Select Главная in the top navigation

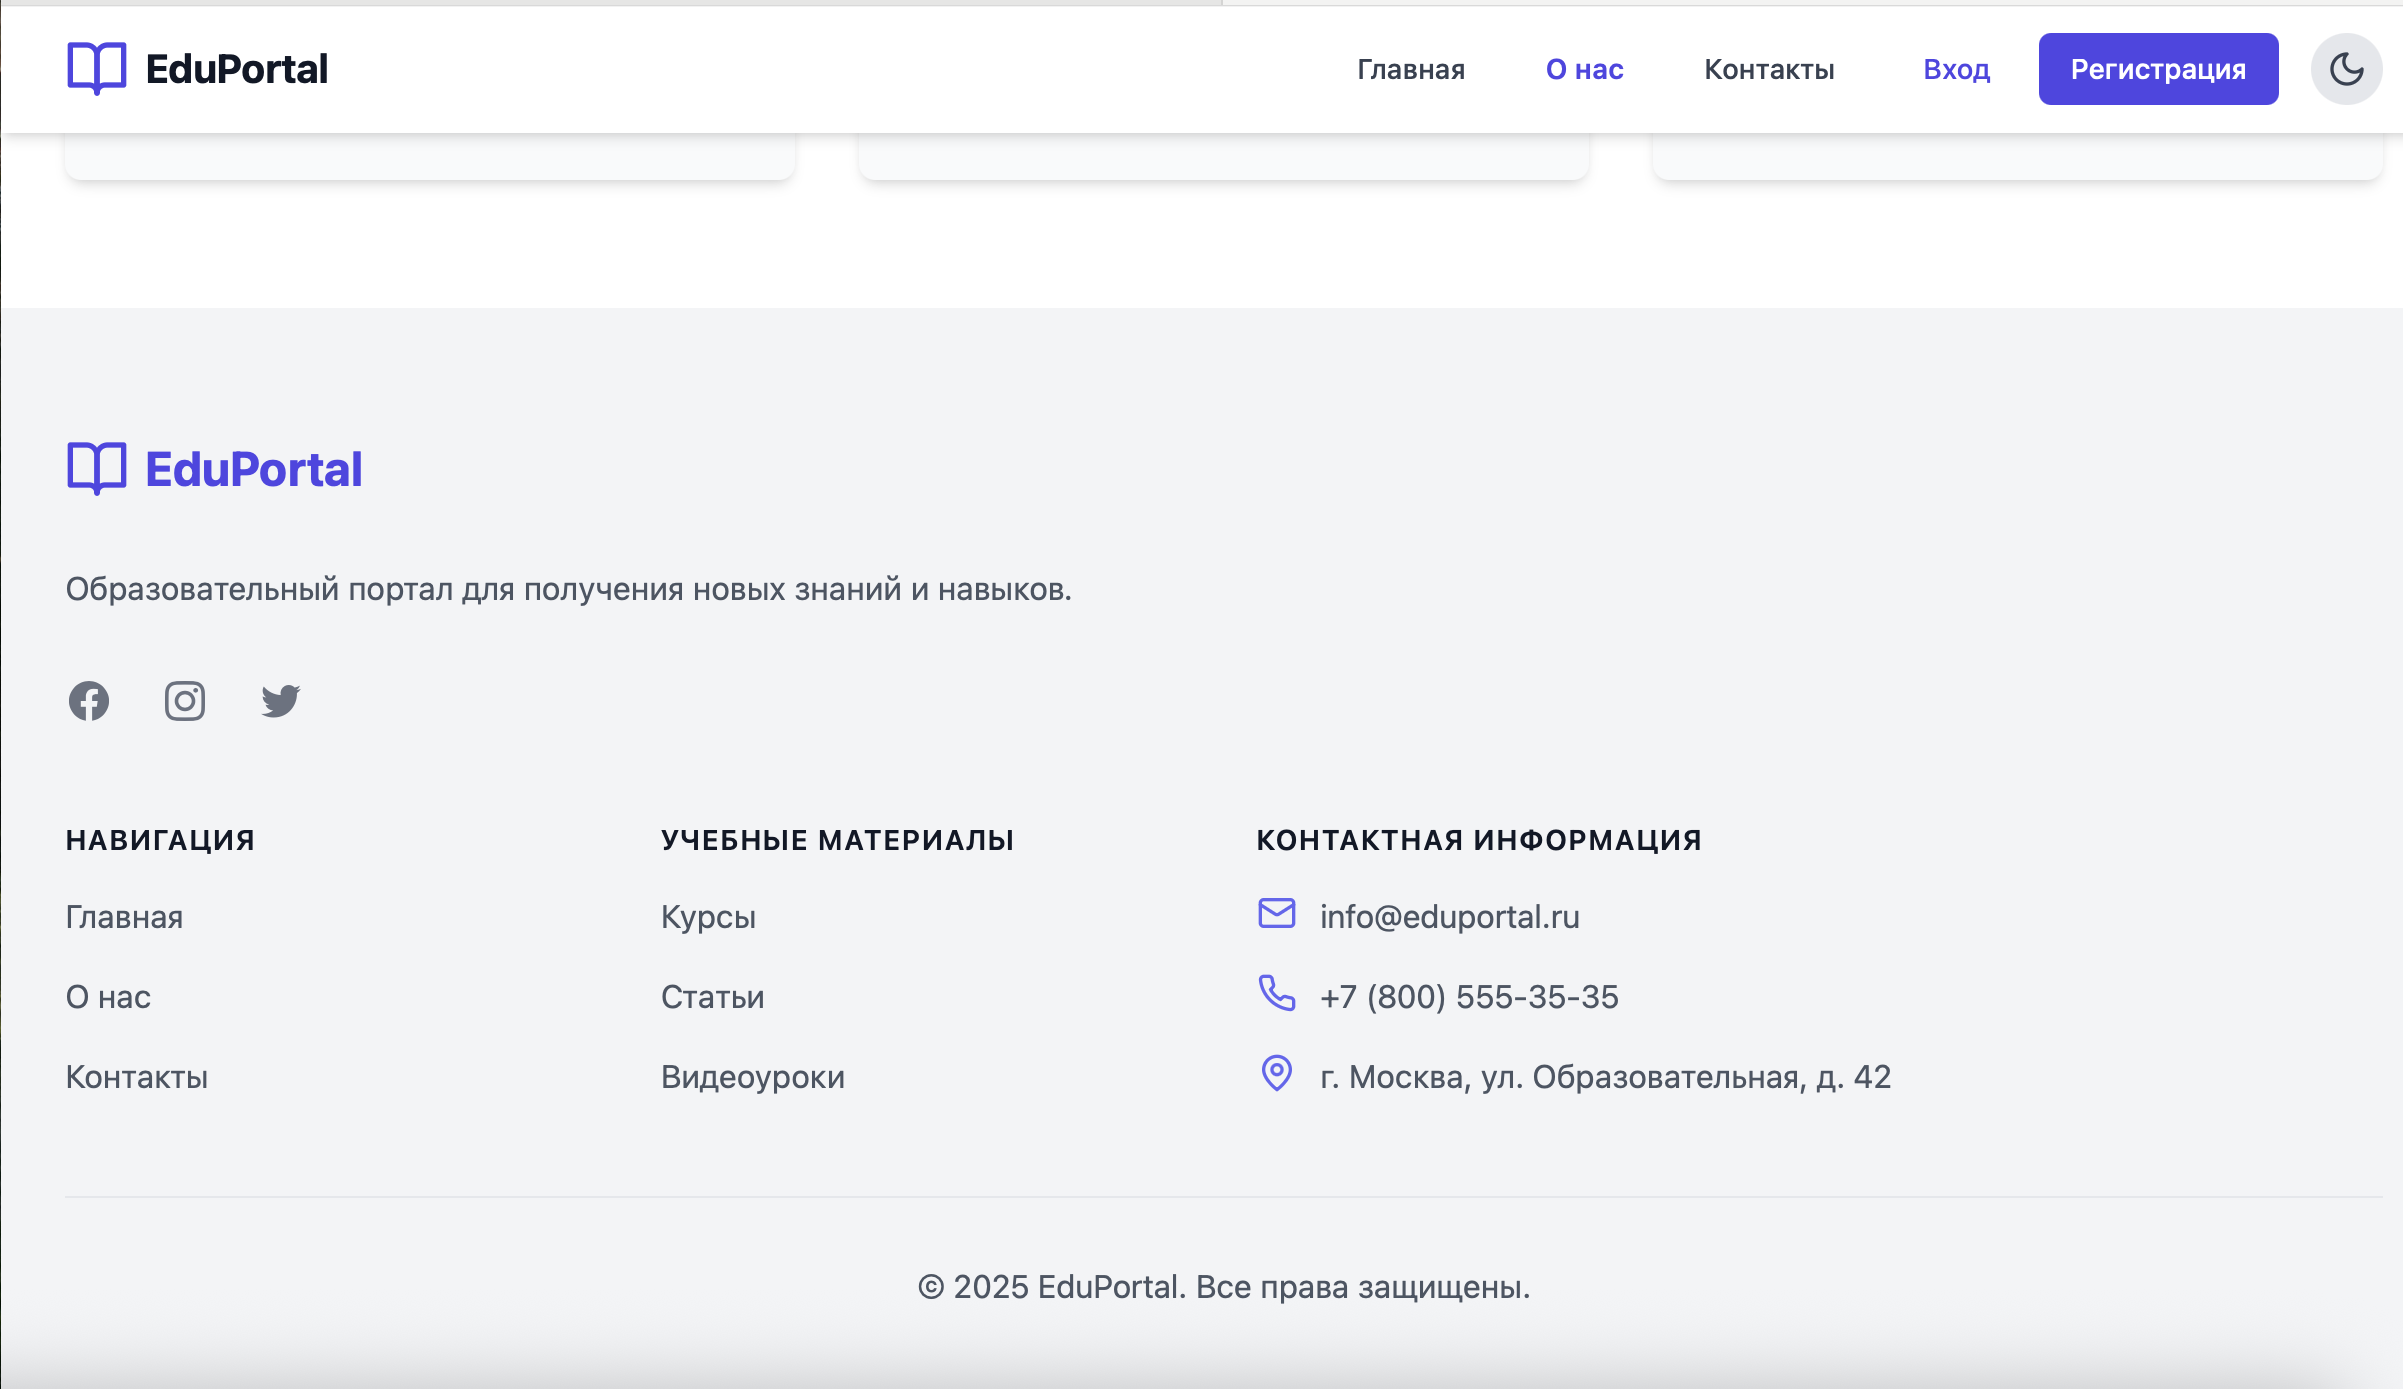[1410, 69]
